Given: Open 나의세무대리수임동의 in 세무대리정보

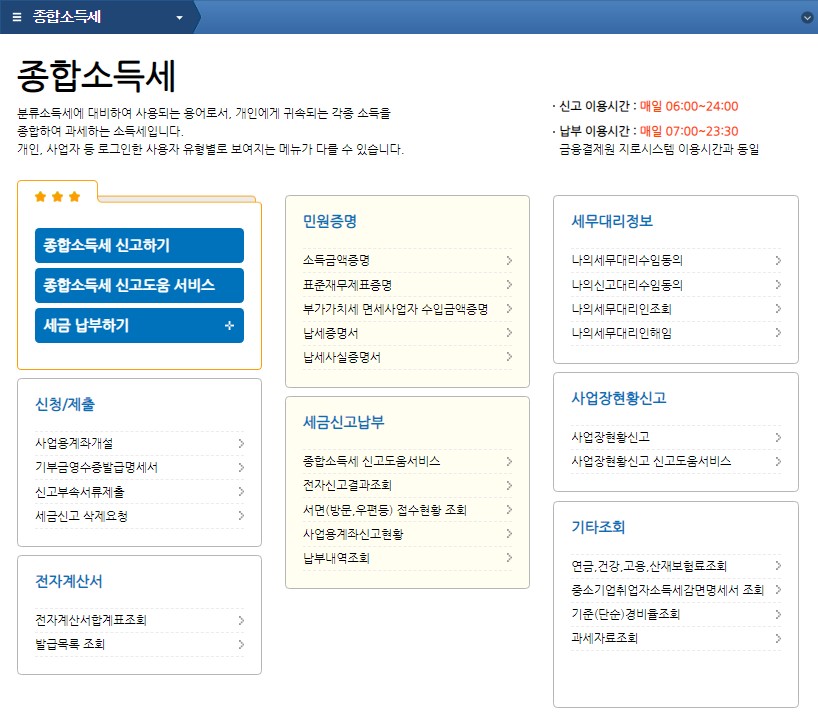Looking at the screenshot, I should click(x=628, y=260).
